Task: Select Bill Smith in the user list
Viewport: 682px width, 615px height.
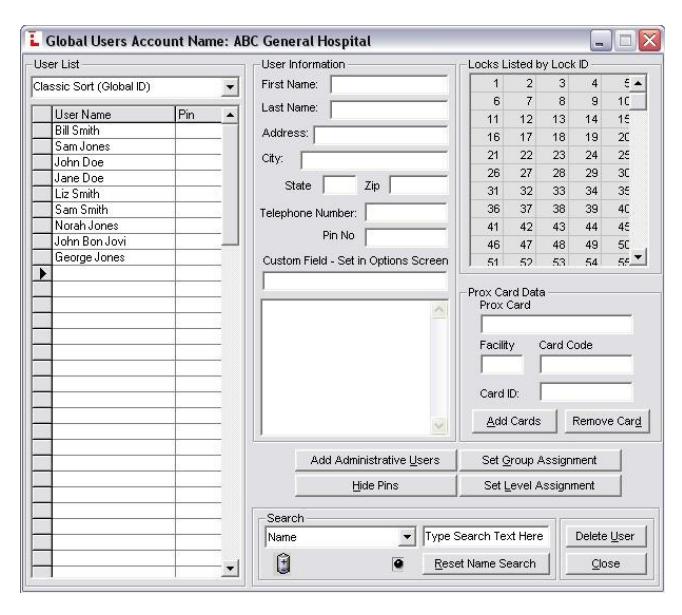Action: pos(114,130)
